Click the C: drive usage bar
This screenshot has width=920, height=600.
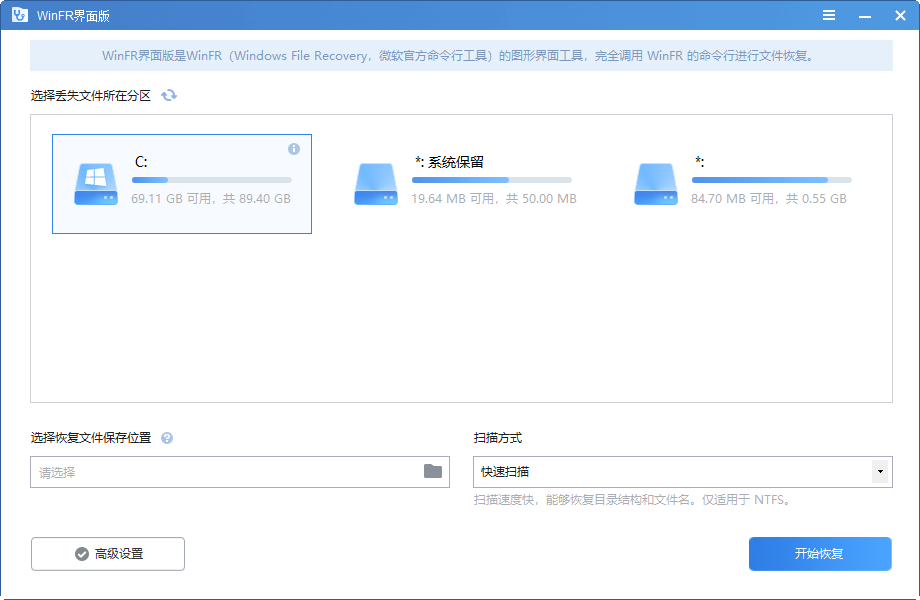[x=212, y=180]
